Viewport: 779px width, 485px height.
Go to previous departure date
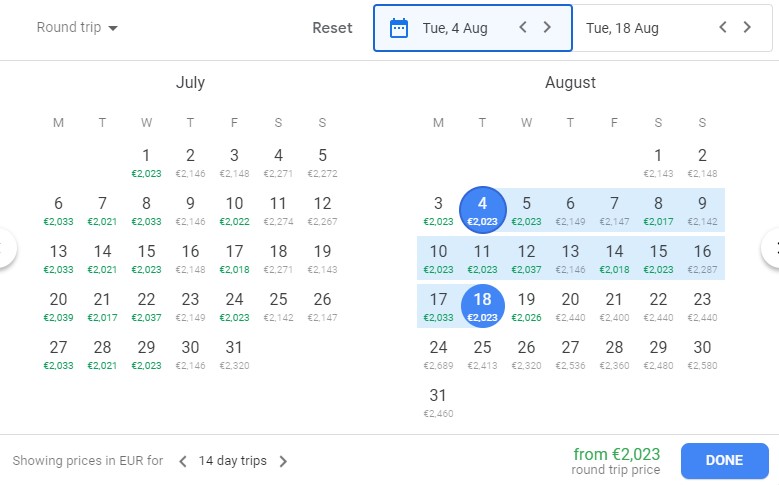point(522,28)
